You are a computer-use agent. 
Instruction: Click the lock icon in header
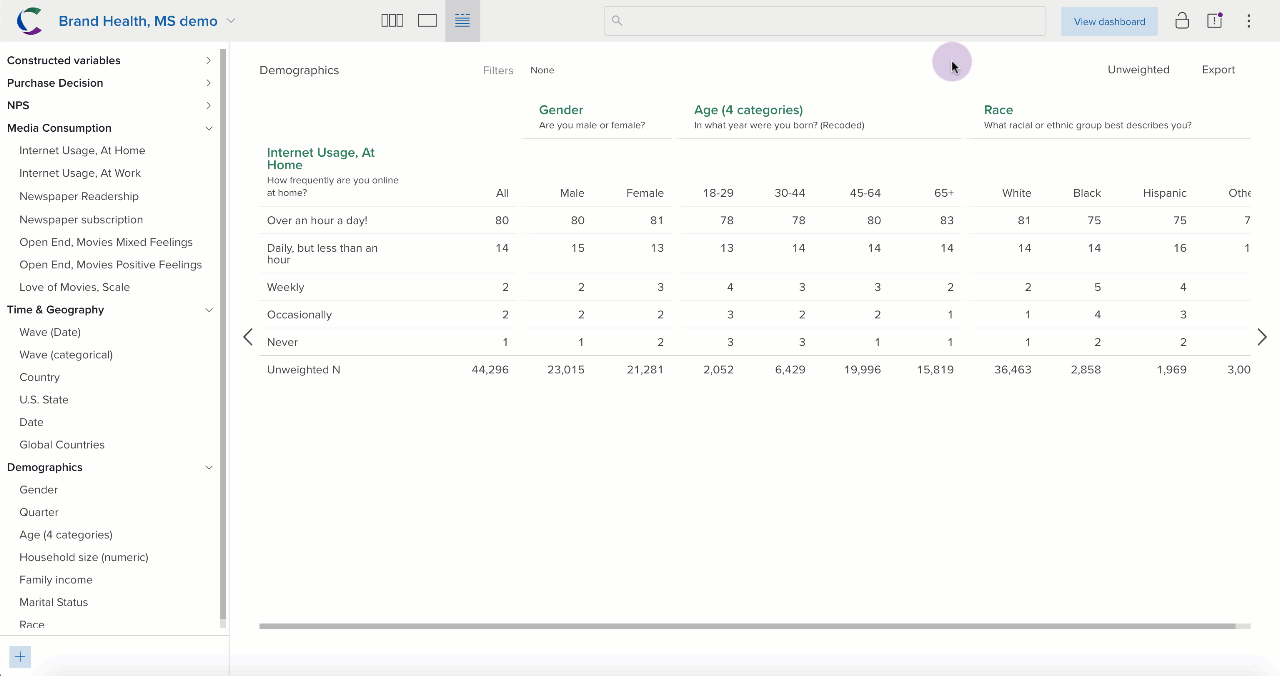[x=1182, y=21]
